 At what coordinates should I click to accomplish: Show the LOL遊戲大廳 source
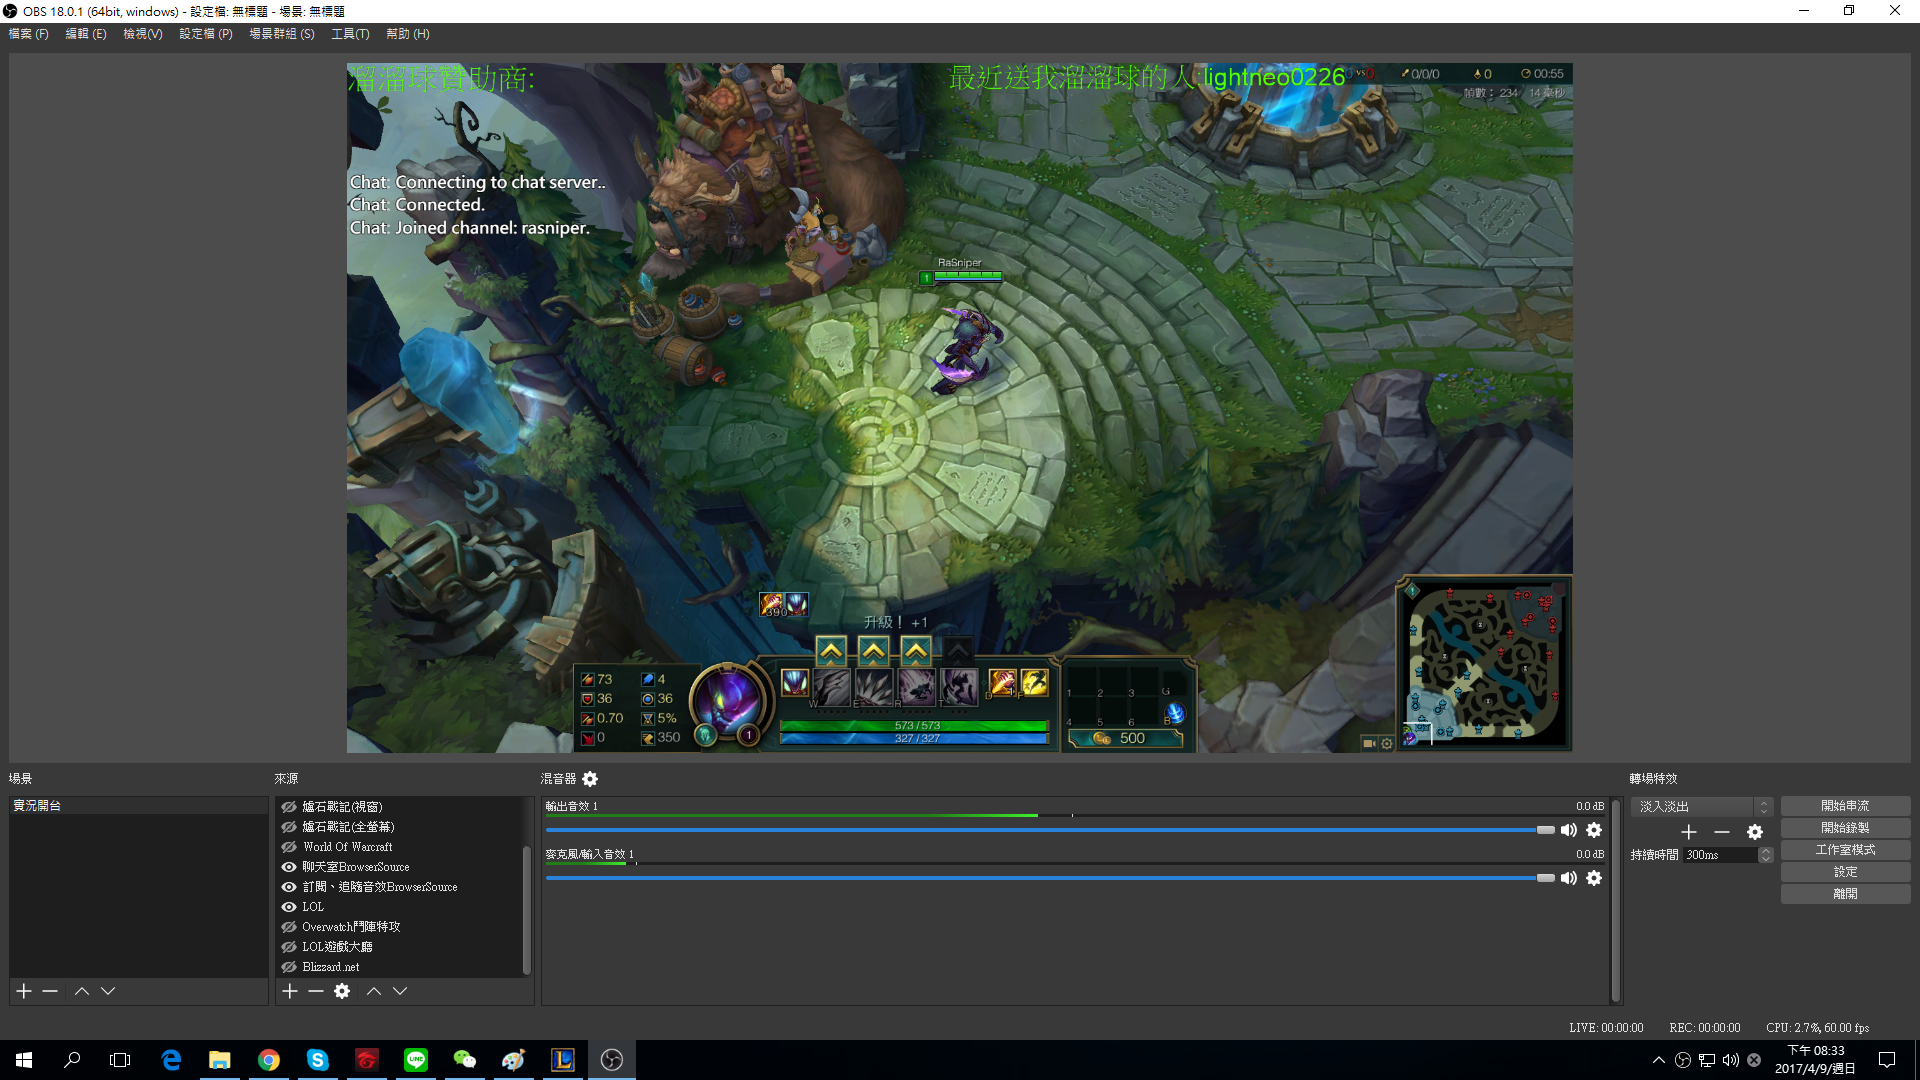coord(289,947)
